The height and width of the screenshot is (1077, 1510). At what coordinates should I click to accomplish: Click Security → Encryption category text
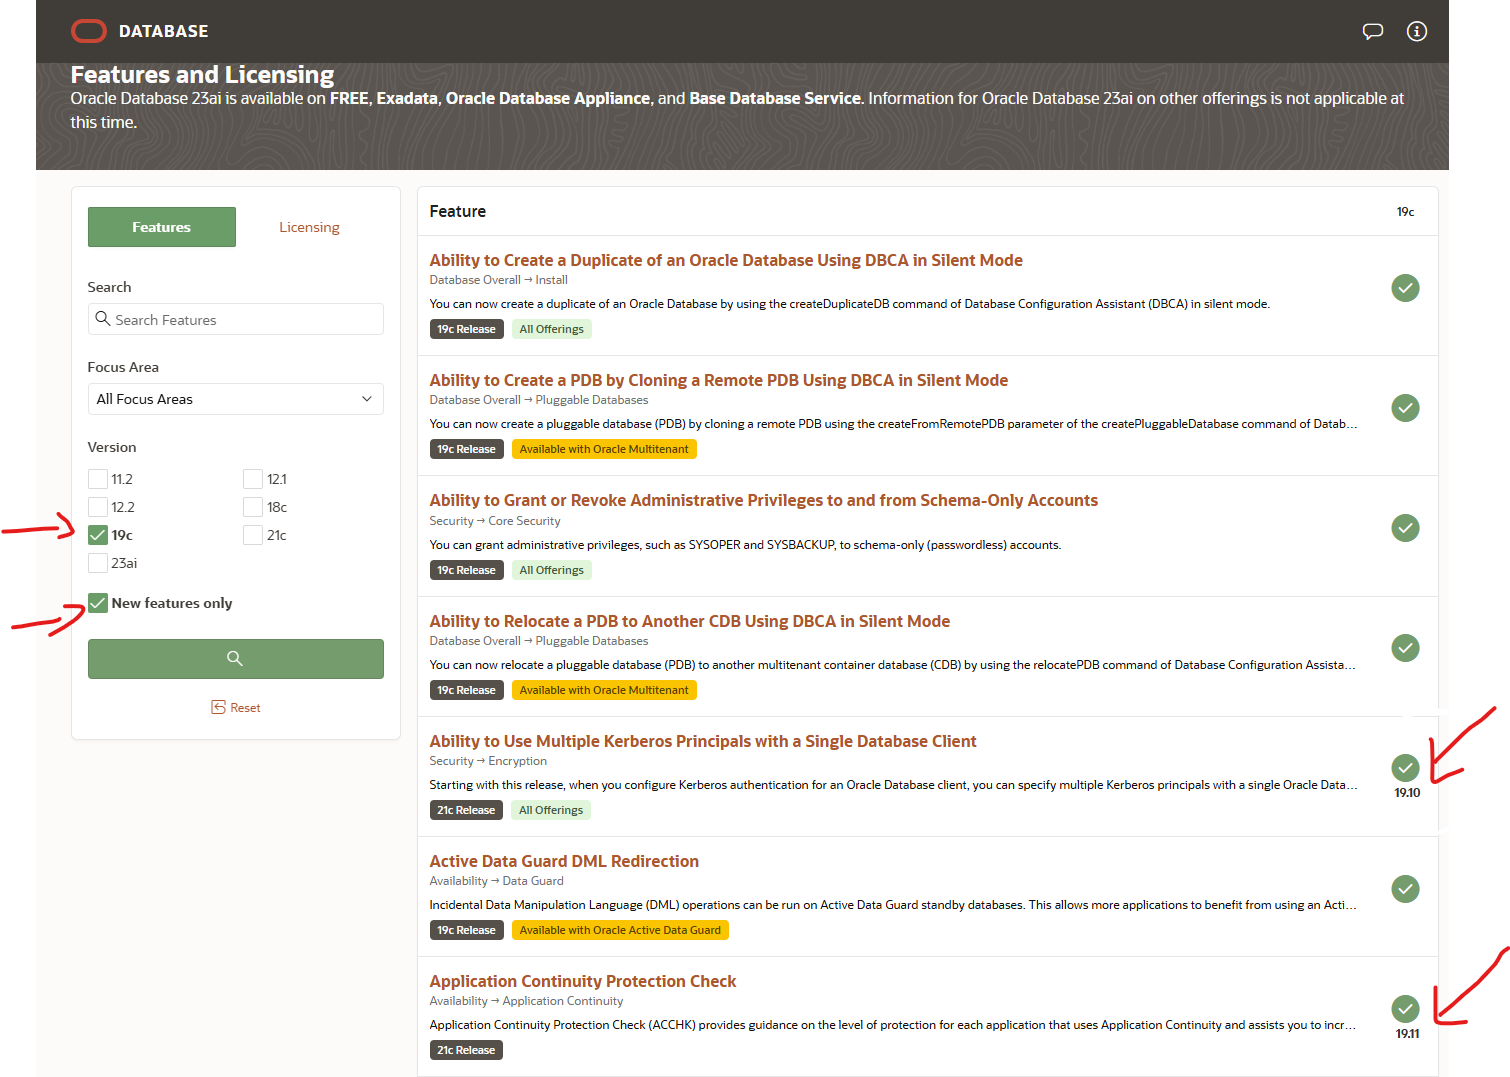click(488, 761)
